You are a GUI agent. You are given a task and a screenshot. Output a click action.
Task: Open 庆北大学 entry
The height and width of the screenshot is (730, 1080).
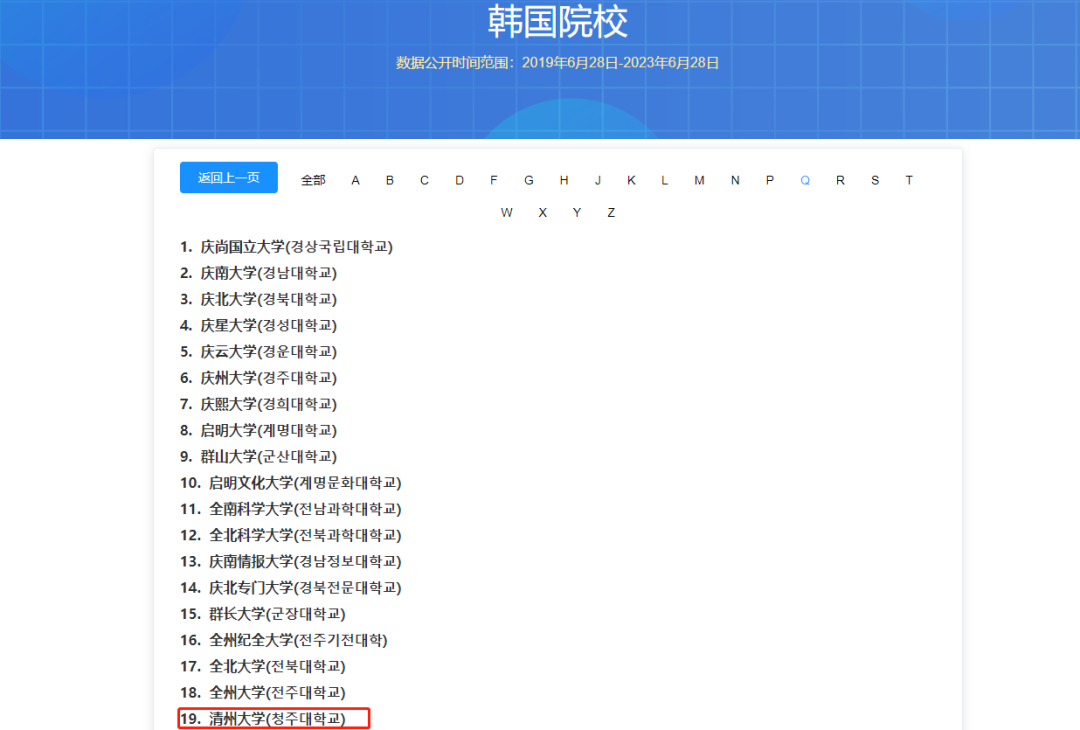pyautogui.click(x=270, y=298)
